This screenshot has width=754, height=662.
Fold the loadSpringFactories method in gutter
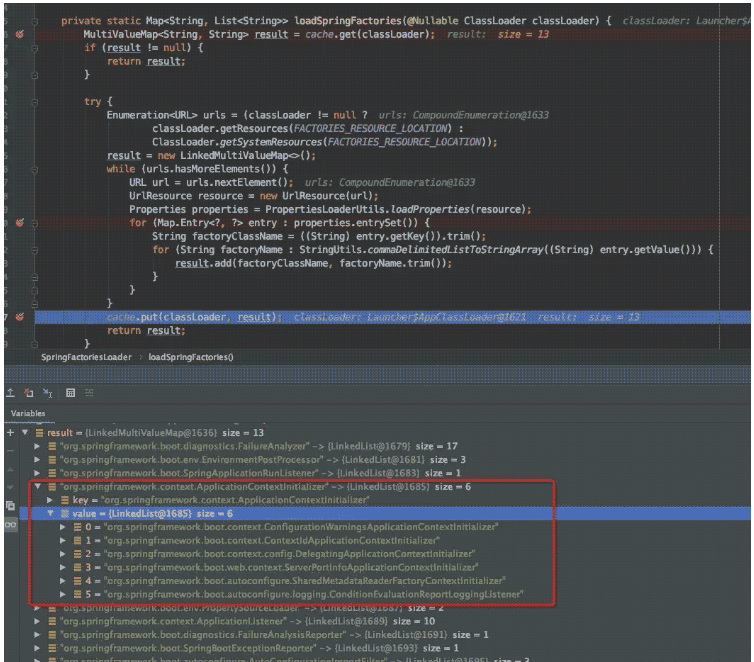tap(35, 21)
